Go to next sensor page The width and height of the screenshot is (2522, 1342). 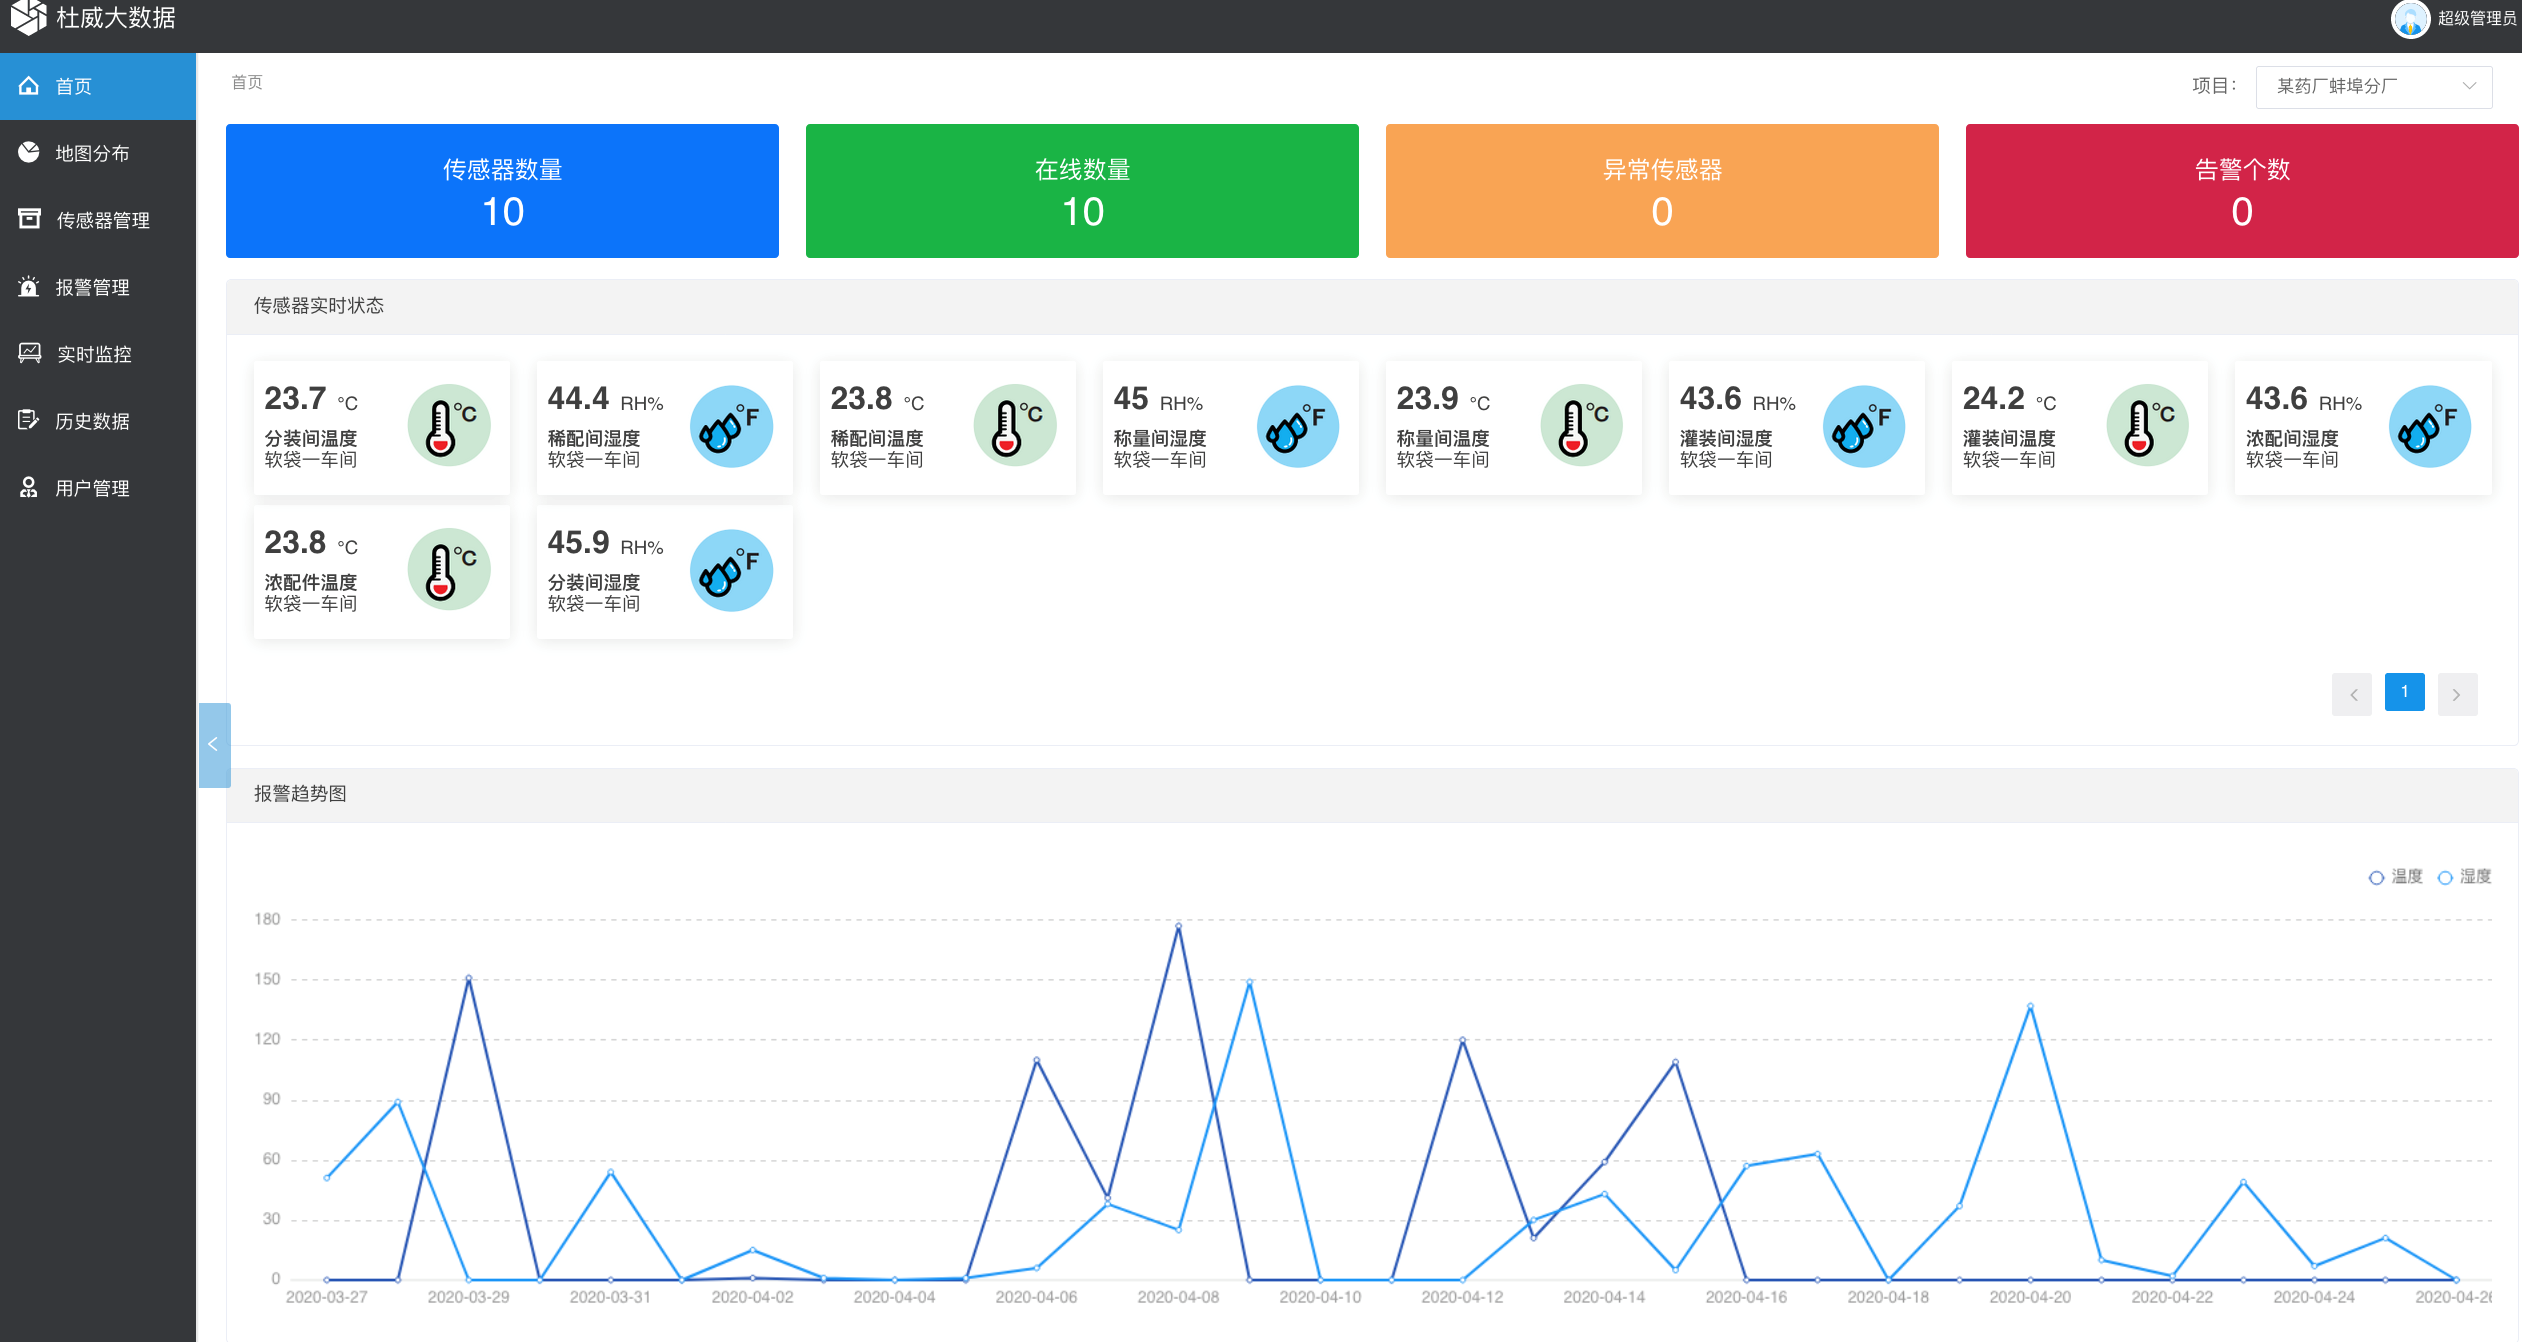pos(2457,694)
